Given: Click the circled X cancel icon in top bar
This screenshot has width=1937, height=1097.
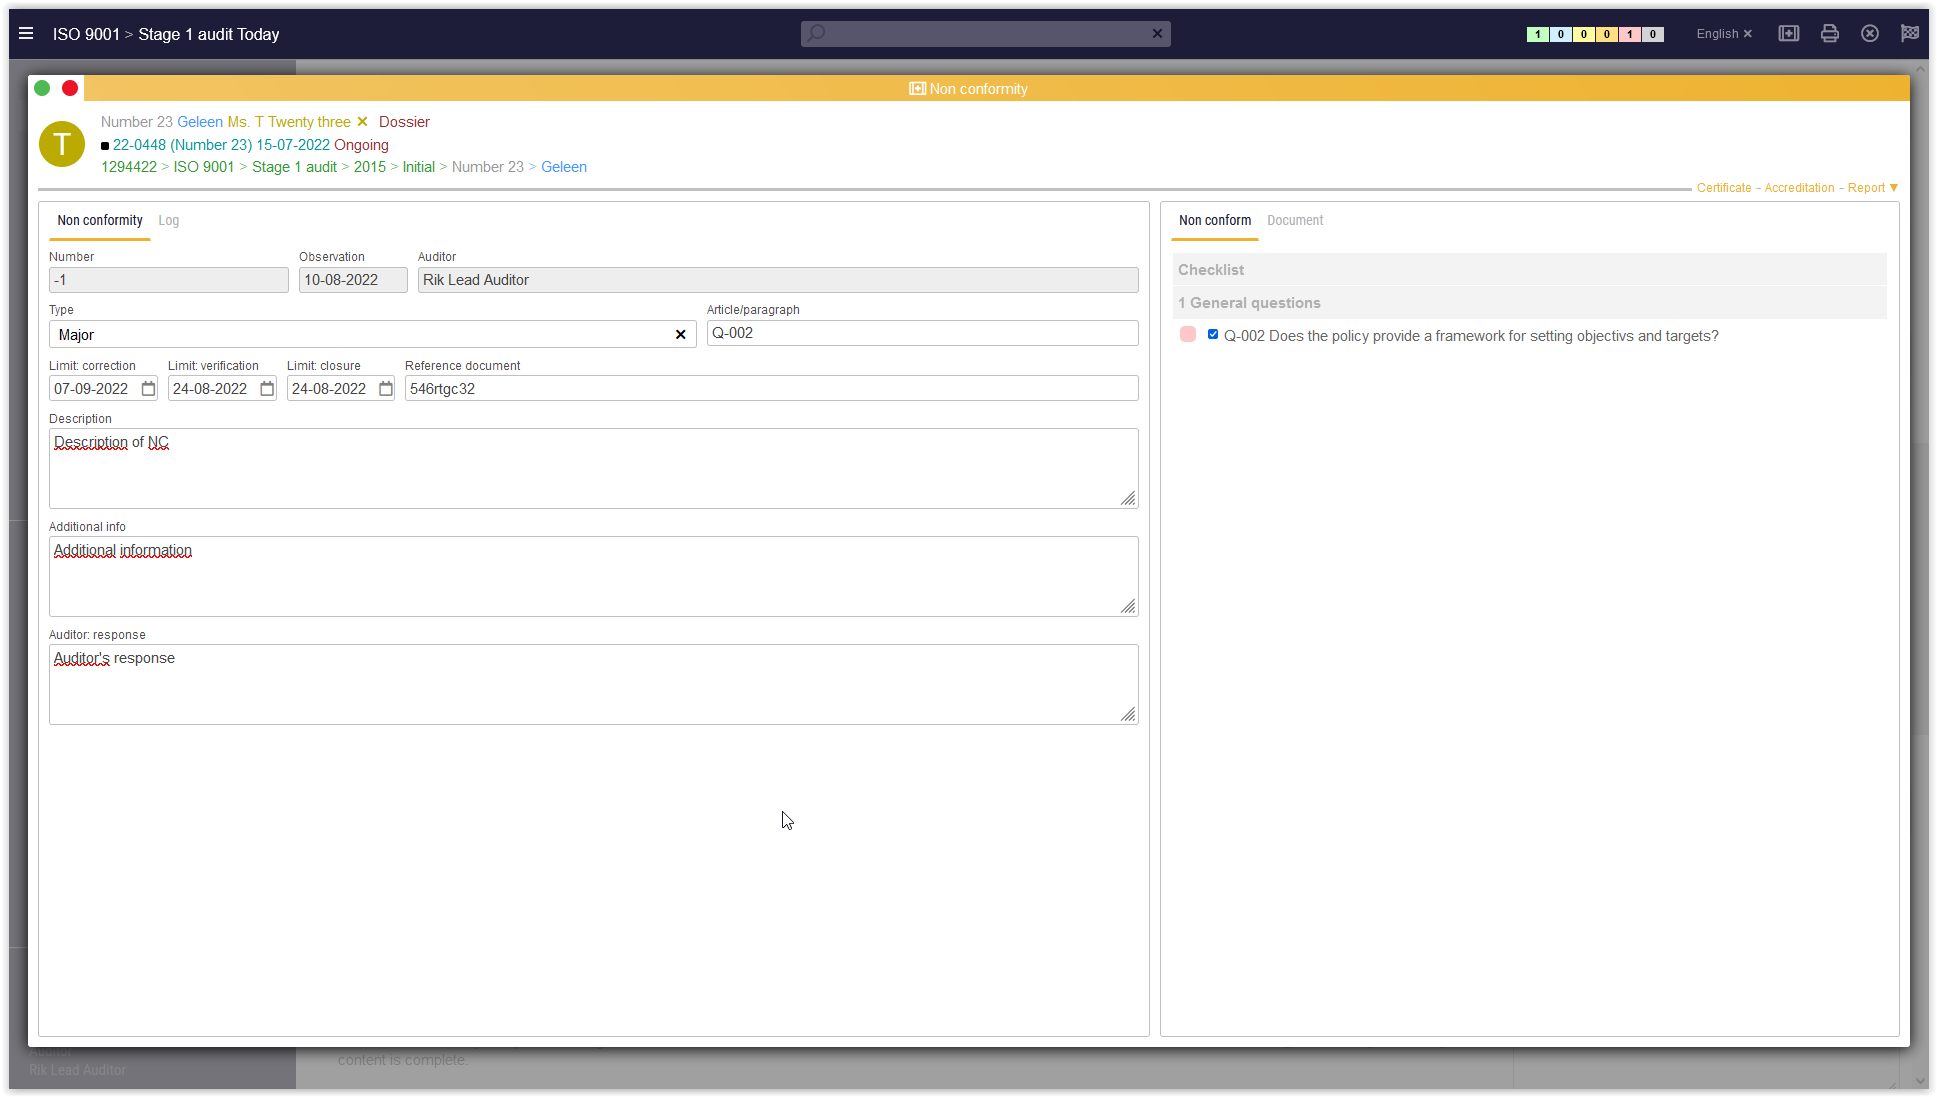Looking at the screenshot, I should pyautogui.click(x=1869, y=34).
